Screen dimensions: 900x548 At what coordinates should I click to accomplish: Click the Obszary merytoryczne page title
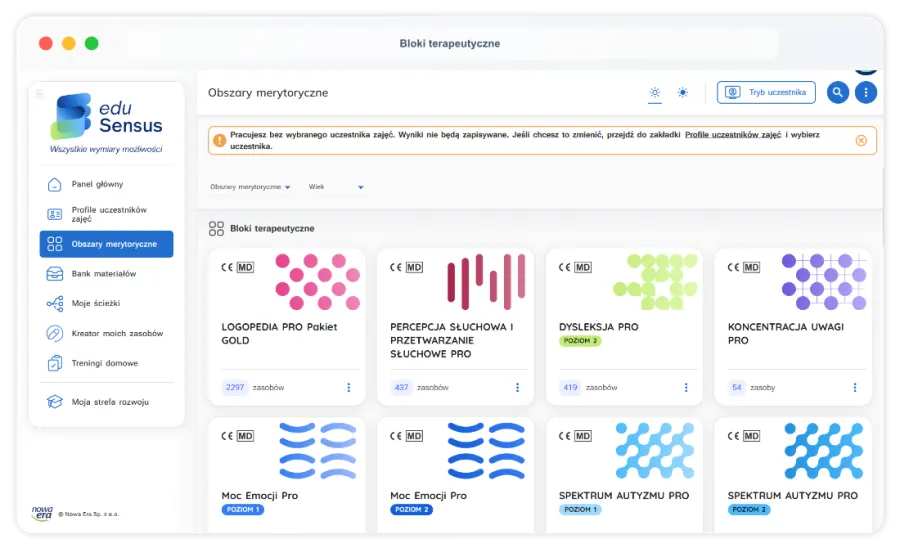click(x=268, y=93)
